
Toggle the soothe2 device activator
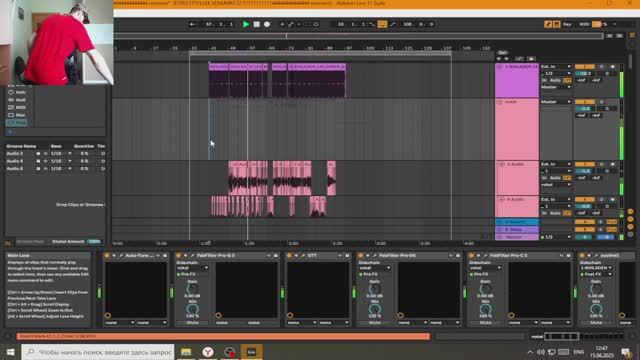click(582, 256)
